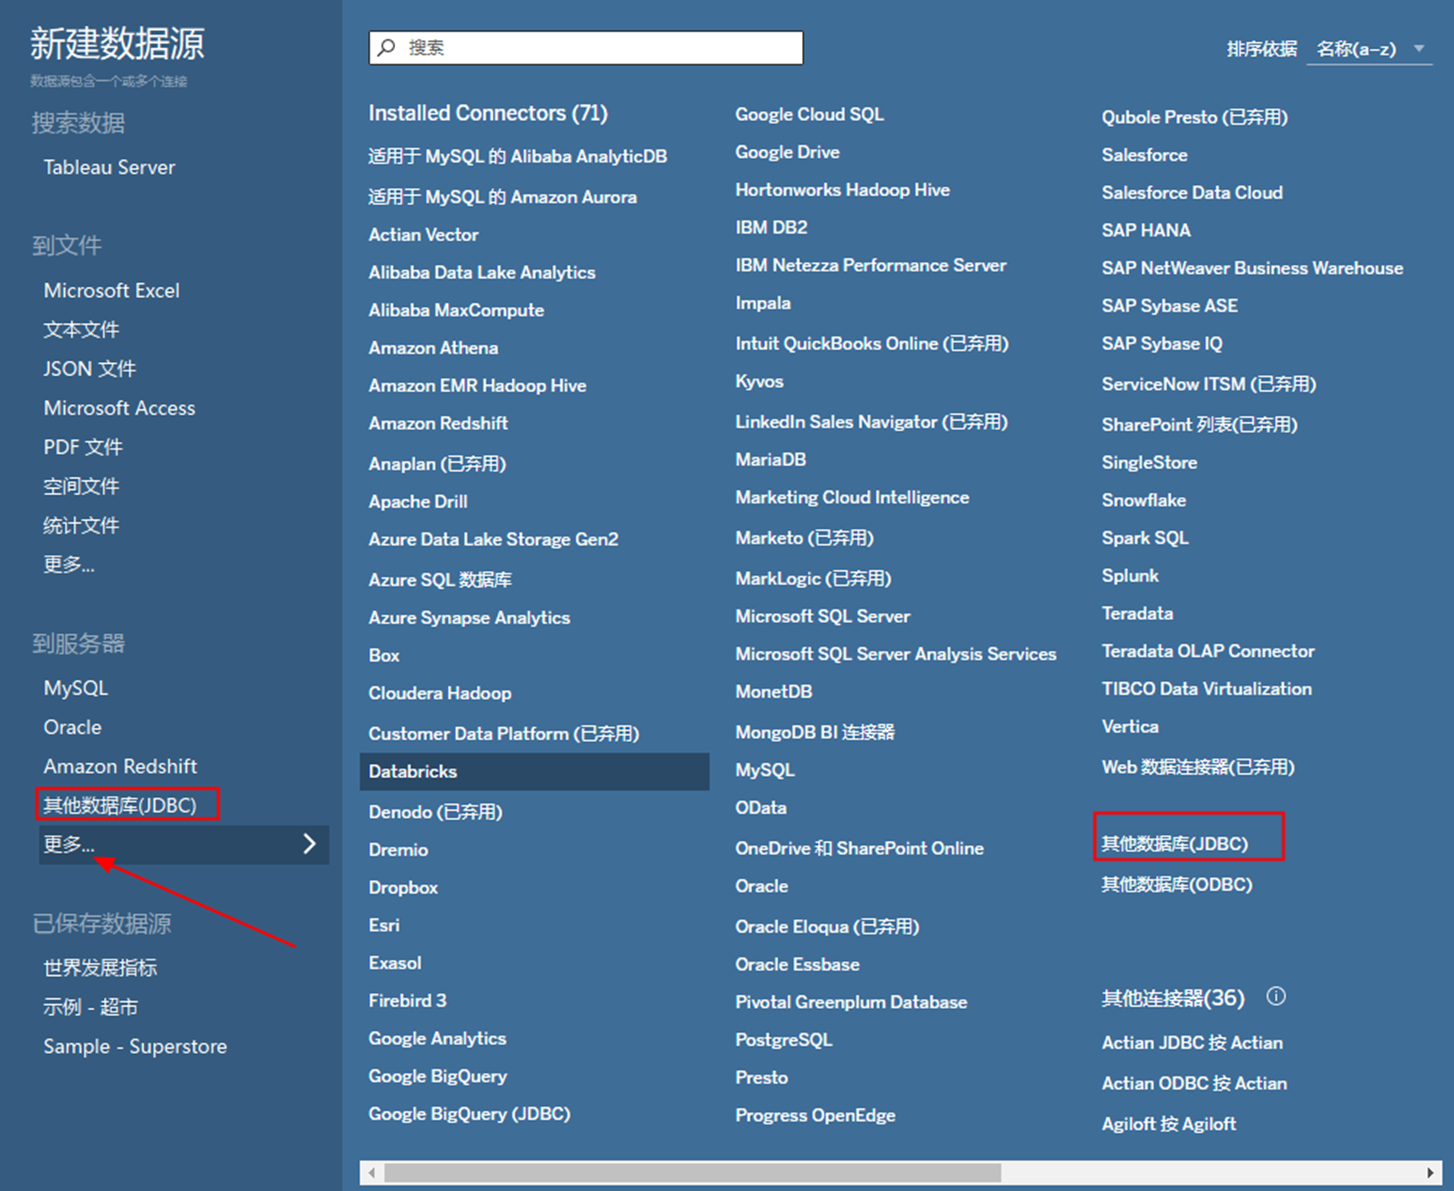Select SAP HANA connector
Viewport: 1454px width, 1191px height.
(1146, 230)
